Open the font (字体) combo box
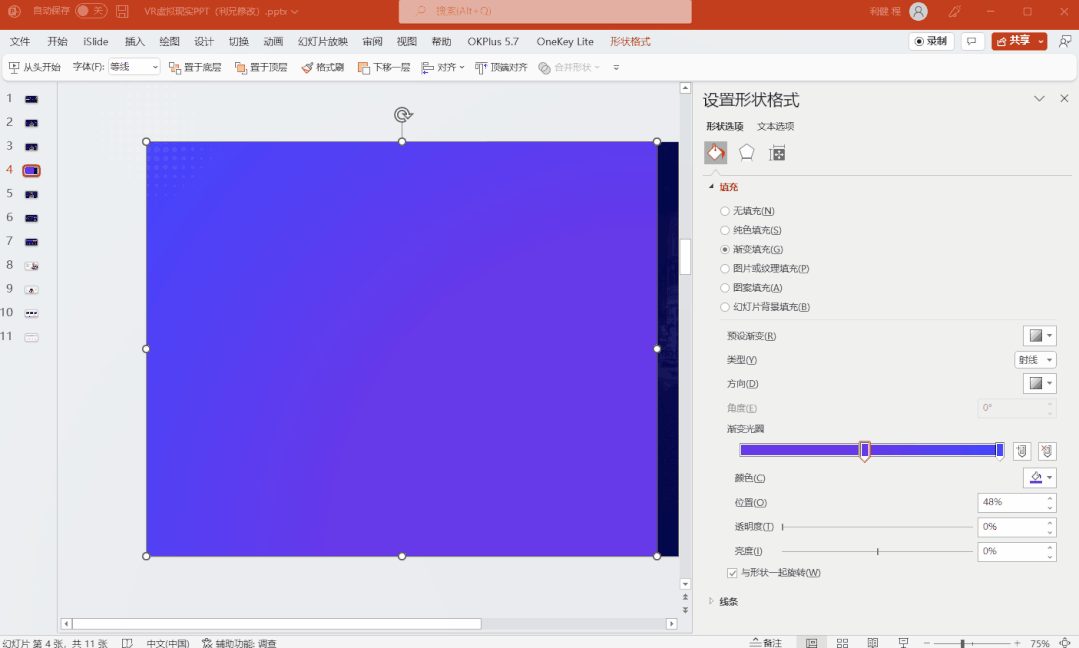Screen dimensions: 1079x648 [134, 67]
